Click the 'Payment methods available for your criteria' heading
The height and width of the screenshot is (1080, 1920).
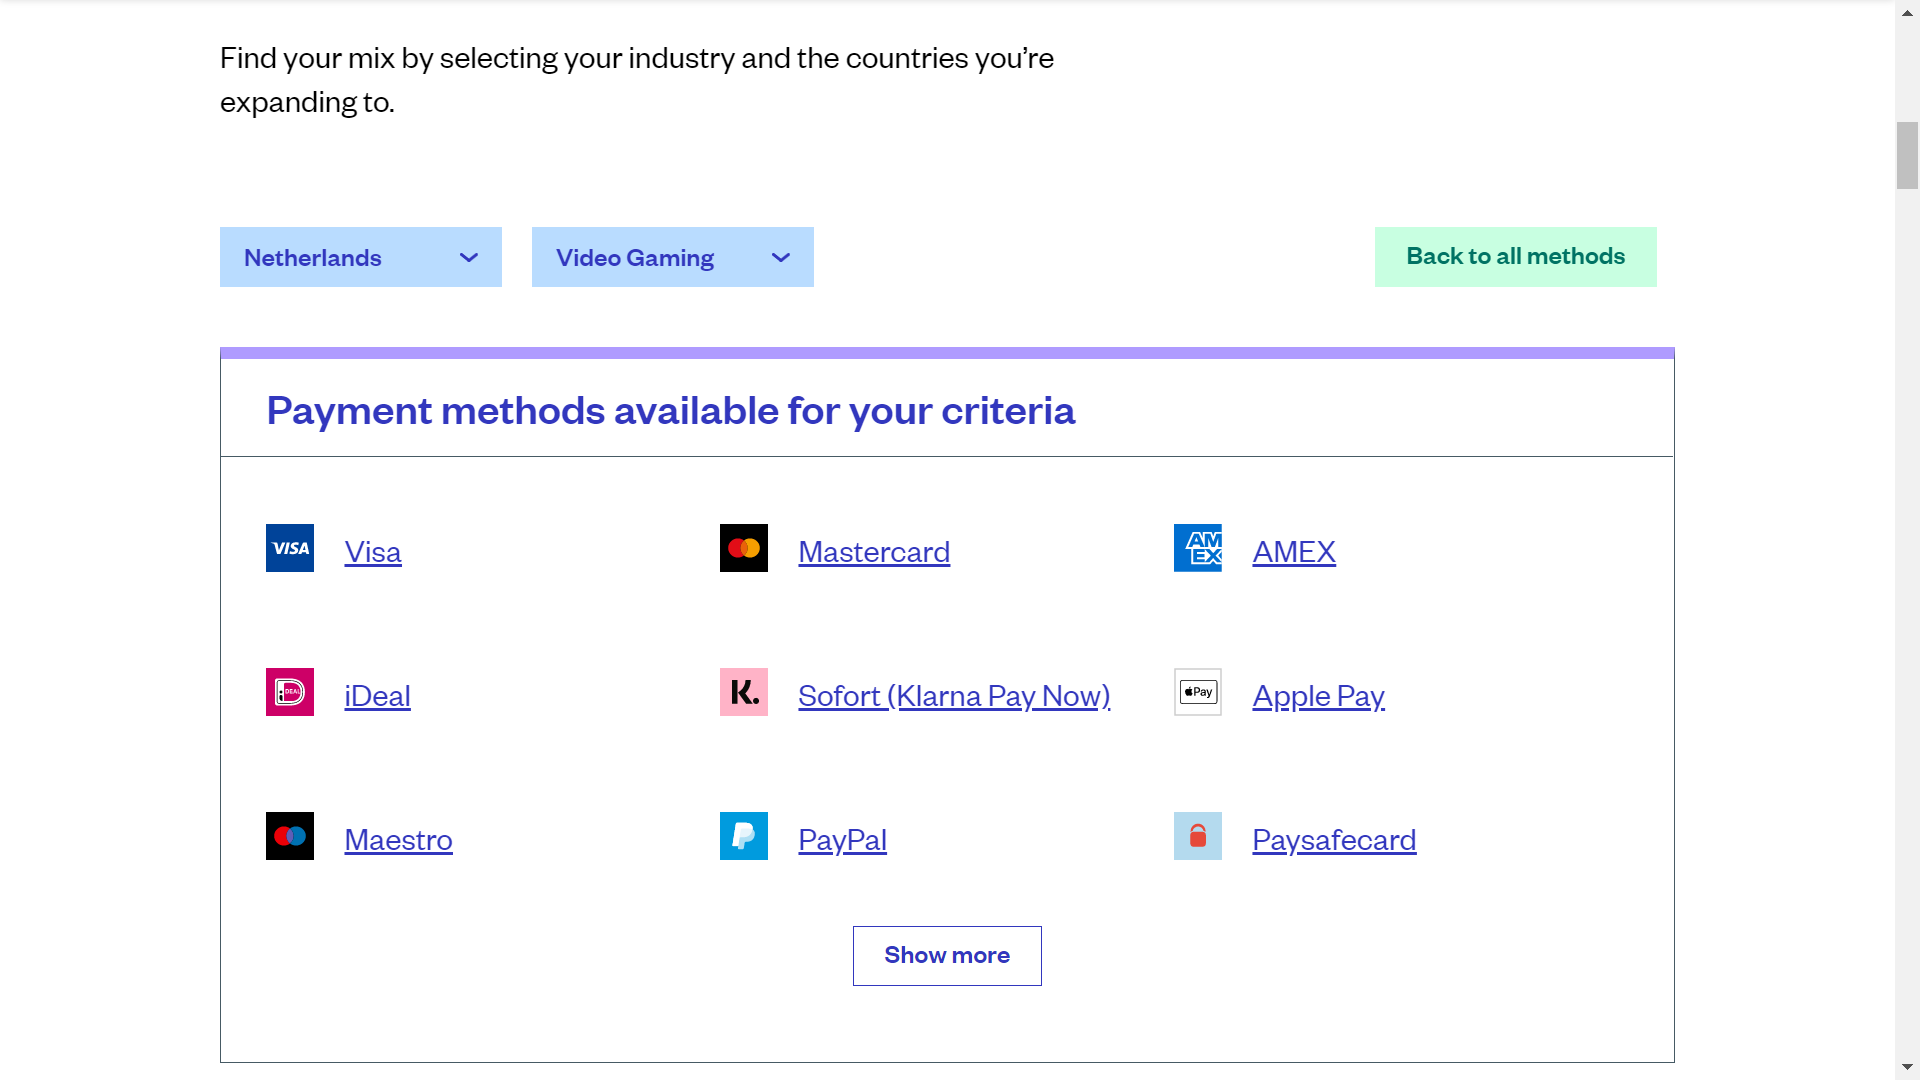[670, 411]
